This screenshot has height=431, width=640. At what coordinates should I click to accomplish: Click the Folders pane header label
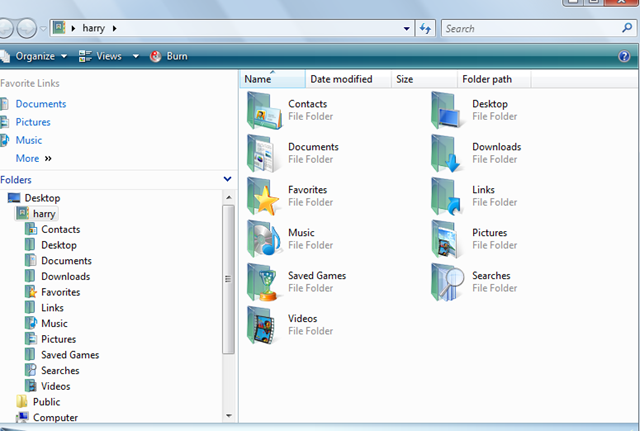pyautogui.click(x=16, y=180)
